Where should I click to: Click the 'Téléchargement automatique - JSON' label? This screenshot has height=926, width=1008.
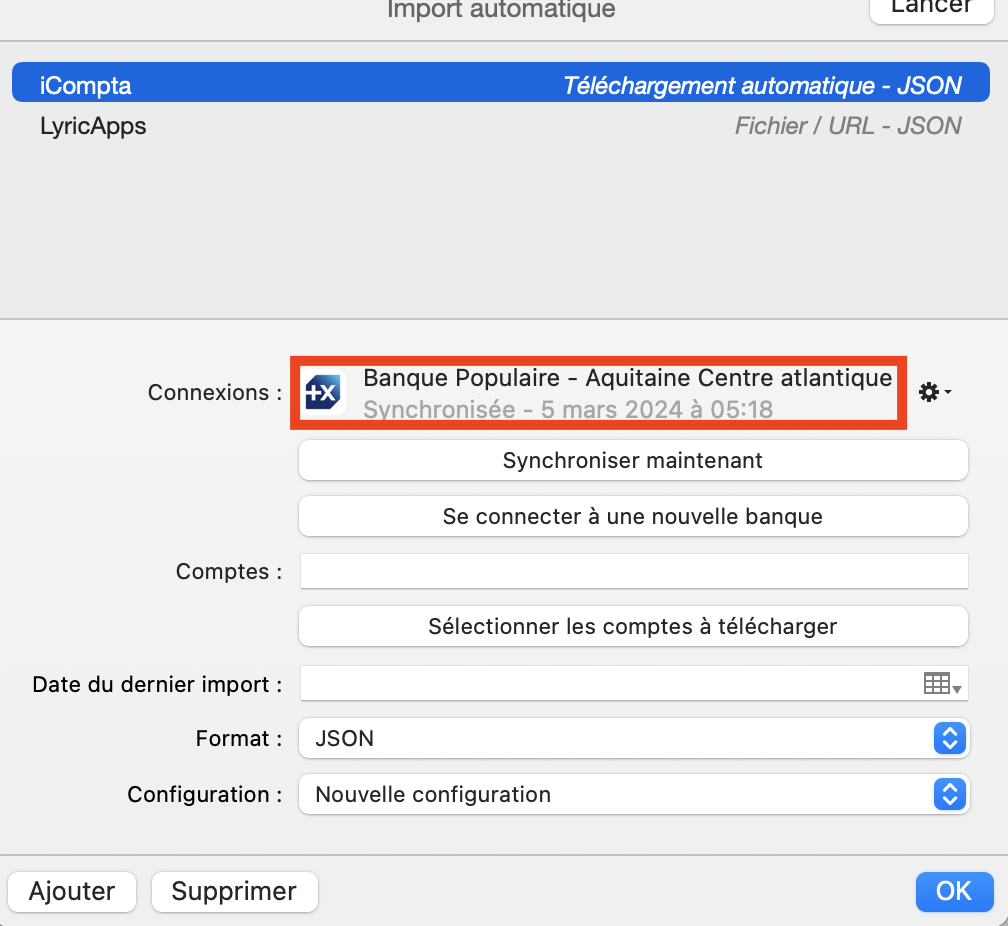click(x=762, y=86)
